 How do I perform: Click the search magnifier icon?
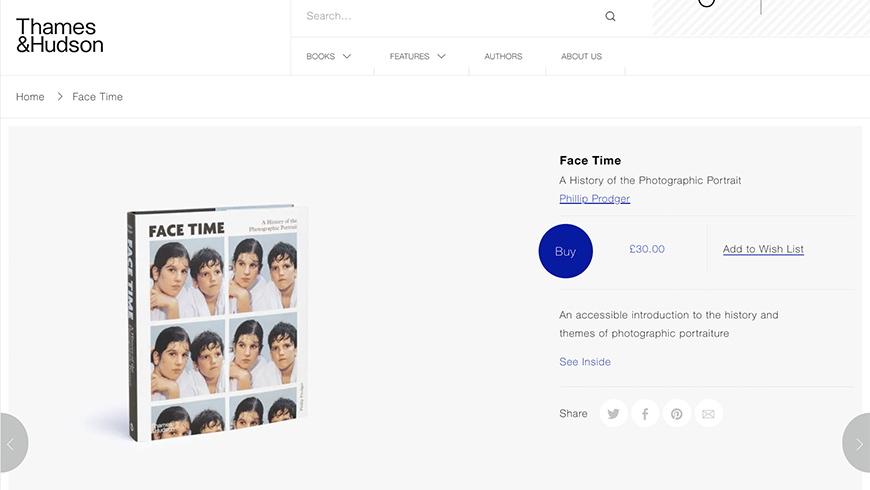tap(610, 16)
